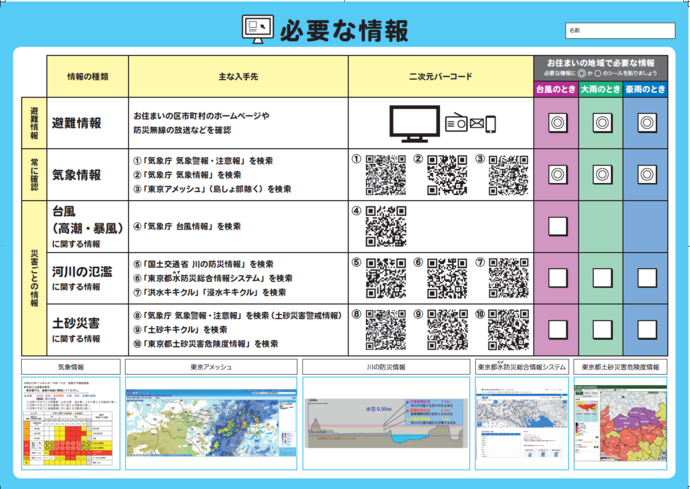Select the 豪雨のとき column header
Image resolution: width=690 pixels, height=489 pixels.
coord(645,89)
